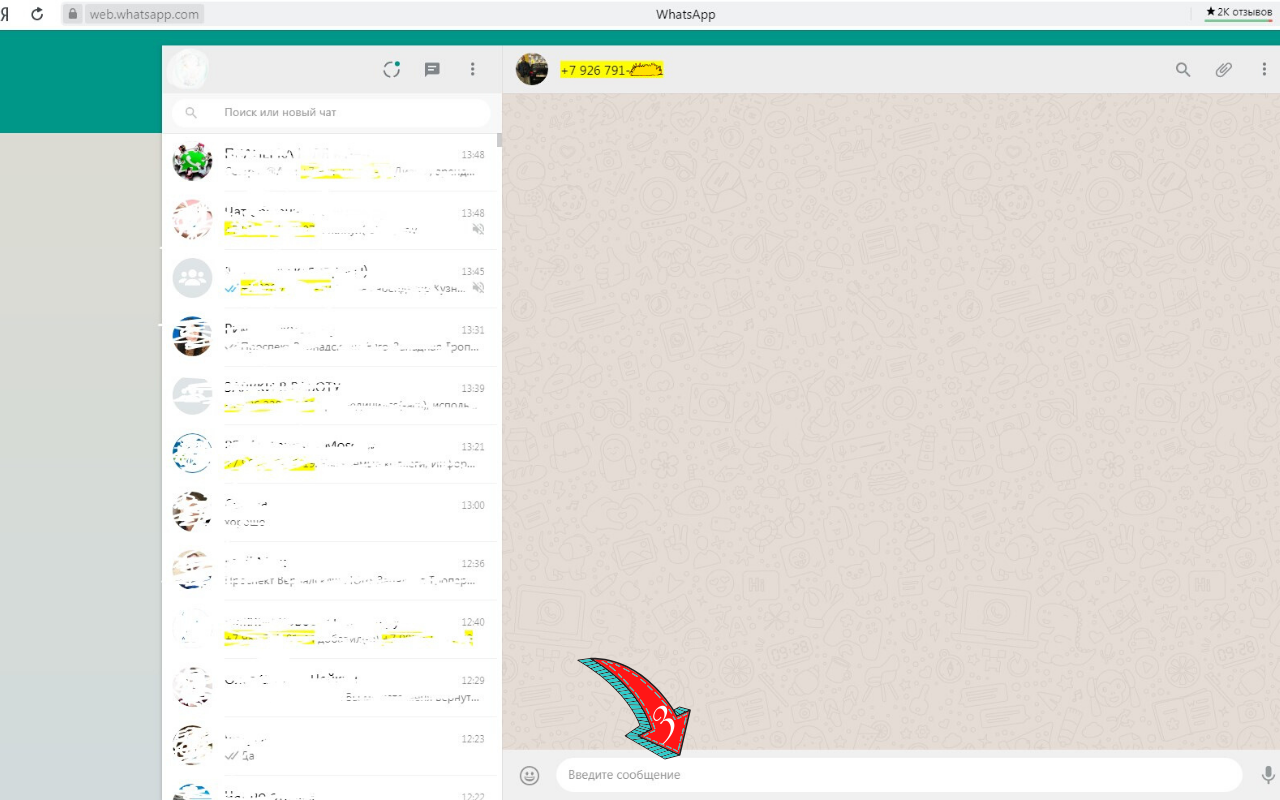Click the 'Введите сообщение' message box
The height and width of the screenshot is (800, 1280).
[x=899, y=775]
